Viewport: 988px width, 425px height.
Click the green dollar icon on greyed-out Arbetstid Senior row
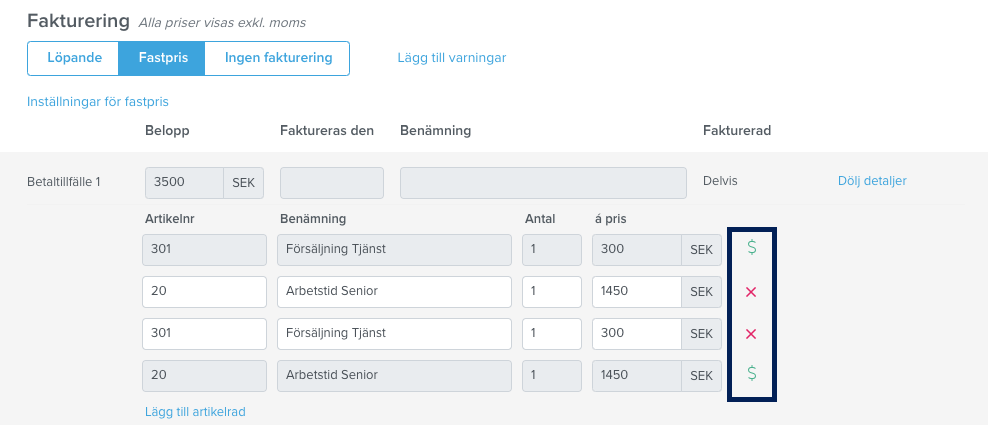751,374
